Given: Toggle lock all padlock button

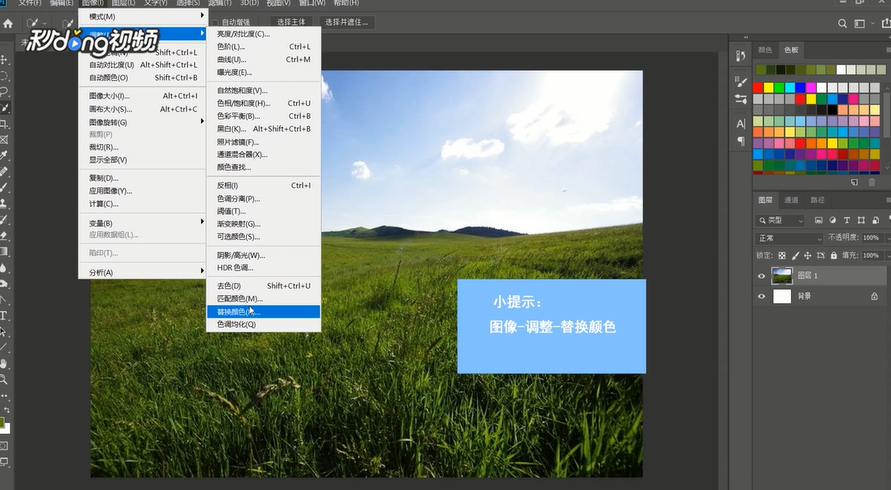Looking at the screenshot, I should [833, 256].
